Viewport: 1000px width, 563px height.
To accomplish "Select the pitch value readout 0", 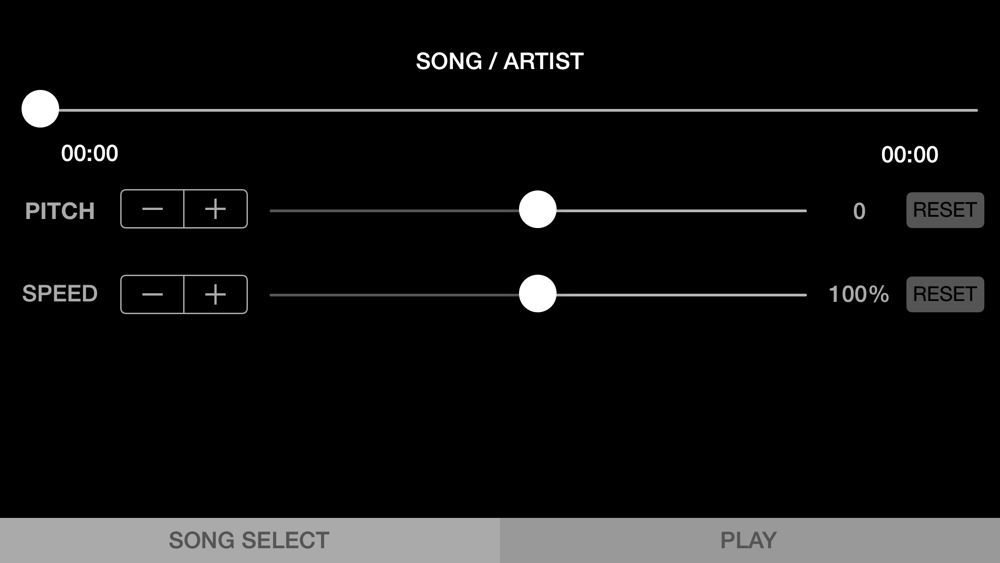I will pos(859,211).
